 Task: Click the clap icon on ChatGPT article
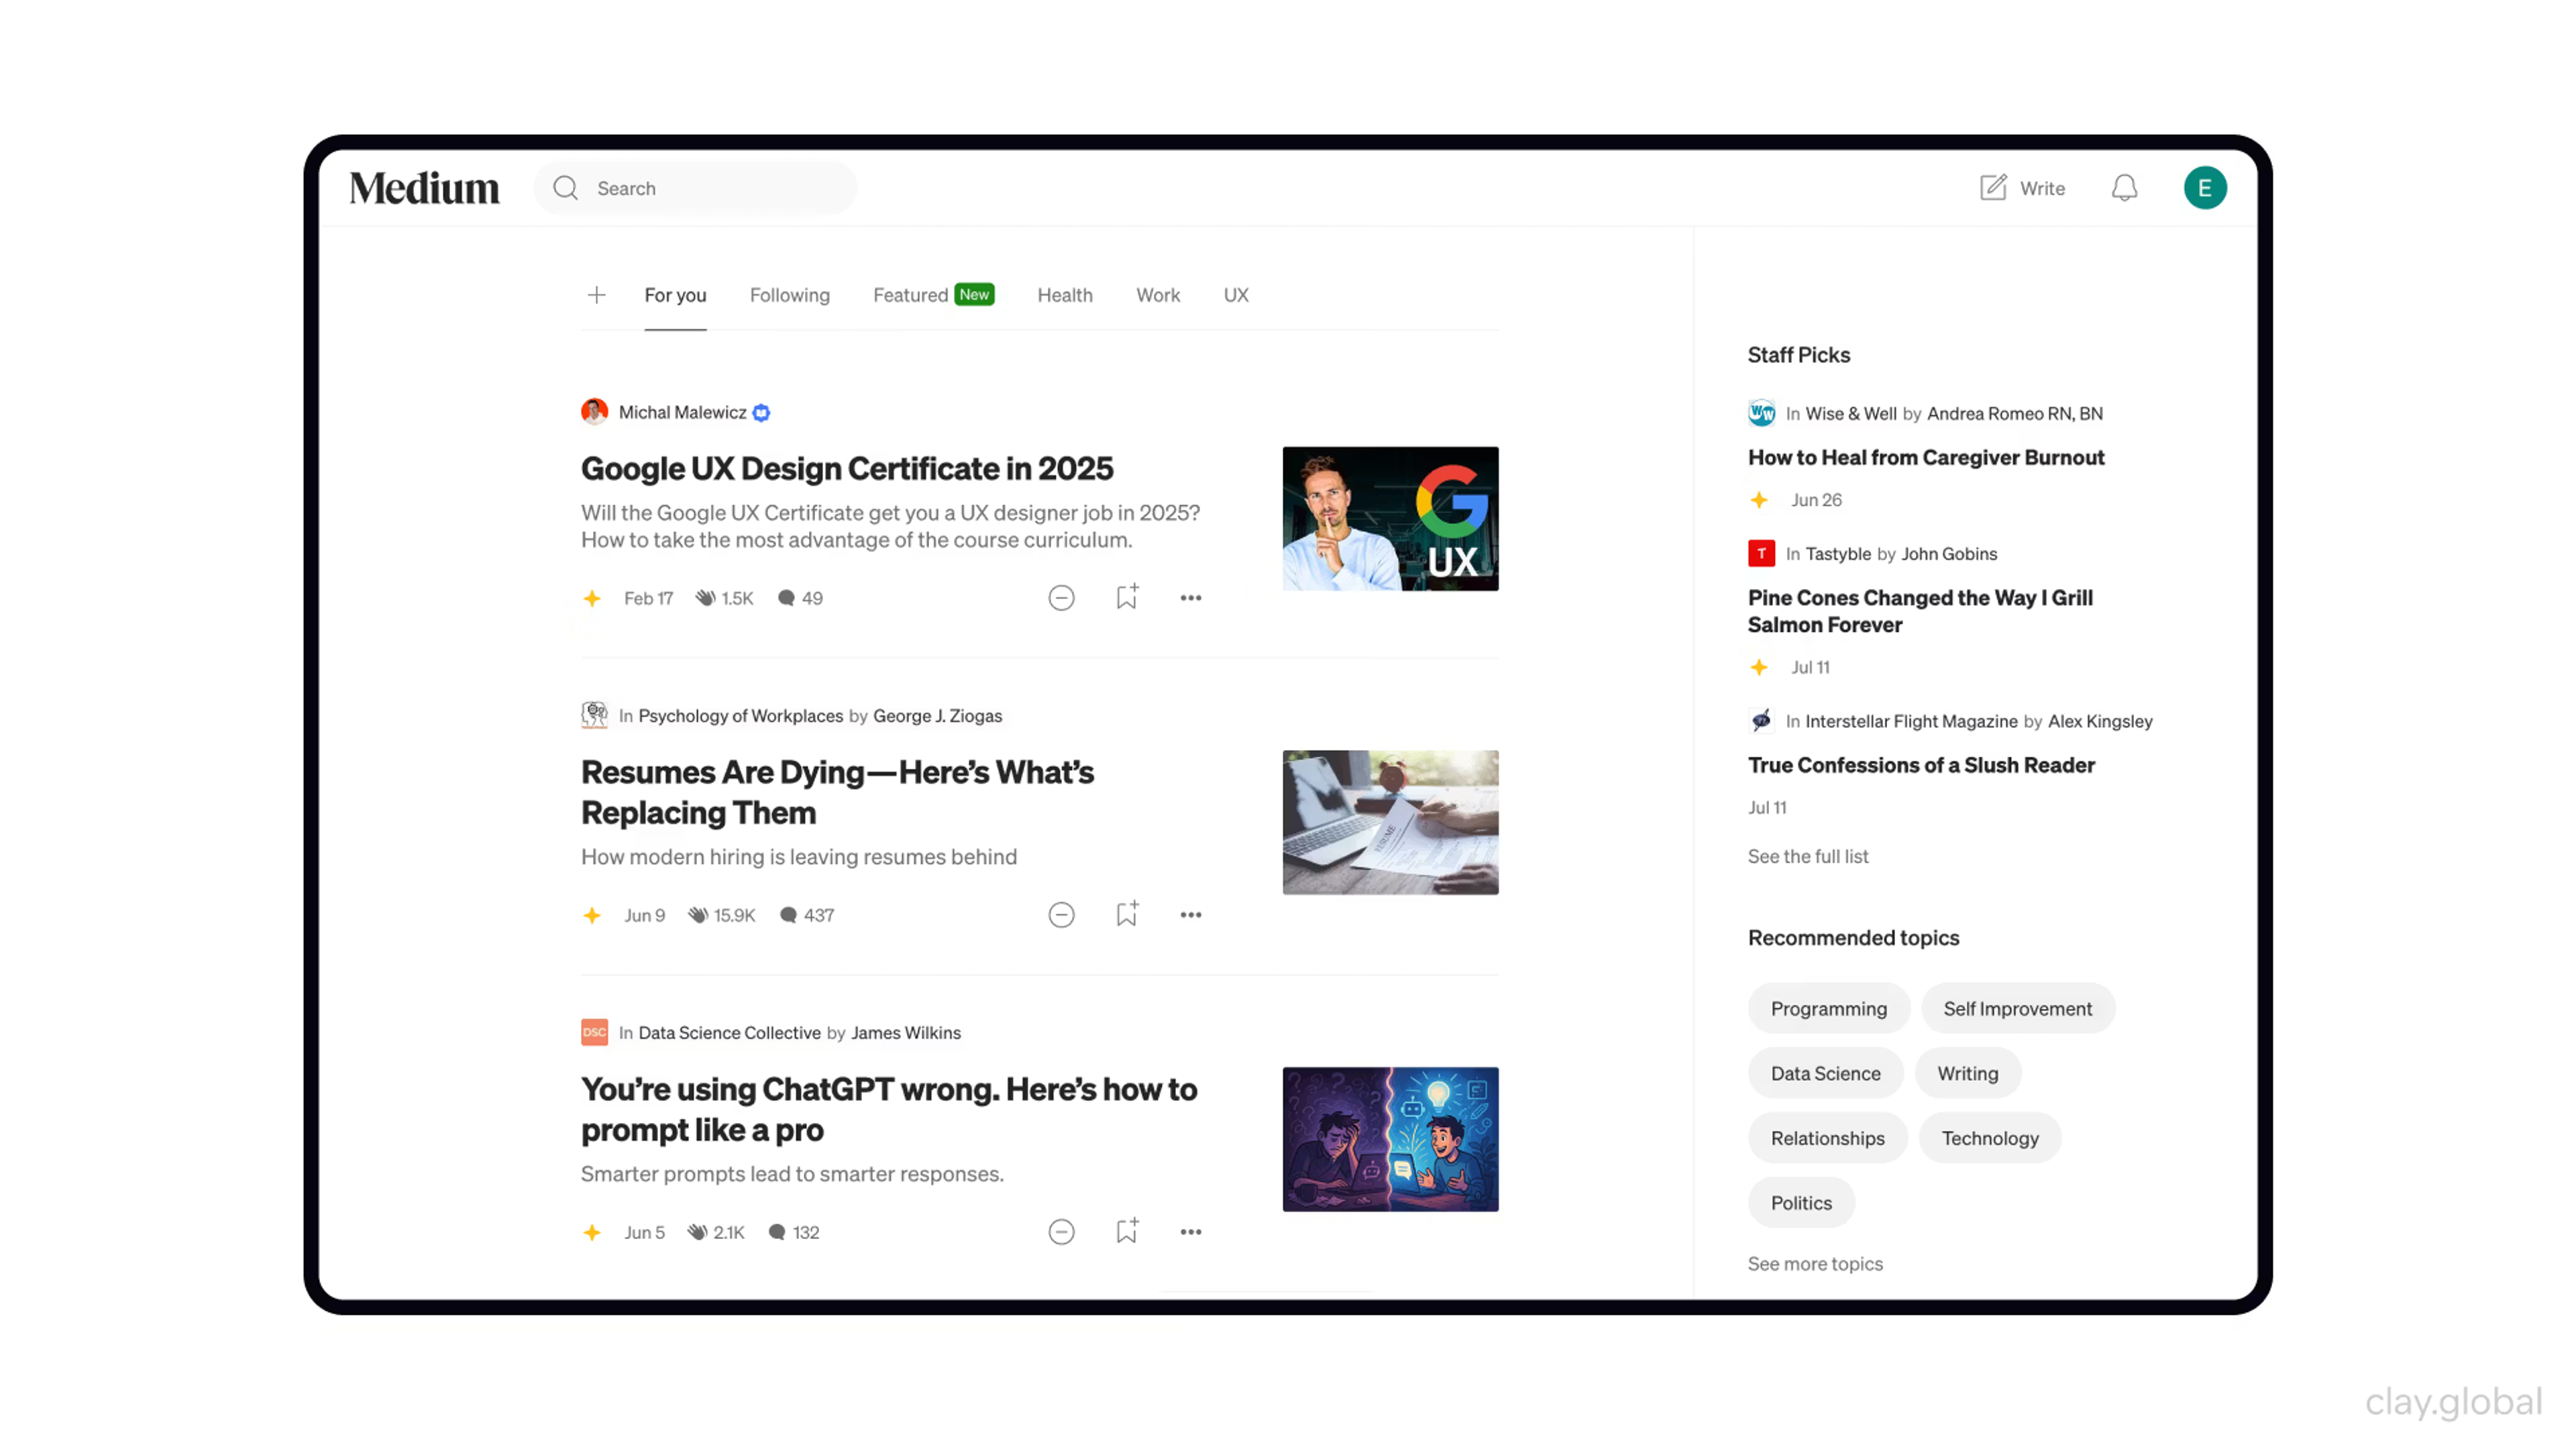pos(697,1232)
